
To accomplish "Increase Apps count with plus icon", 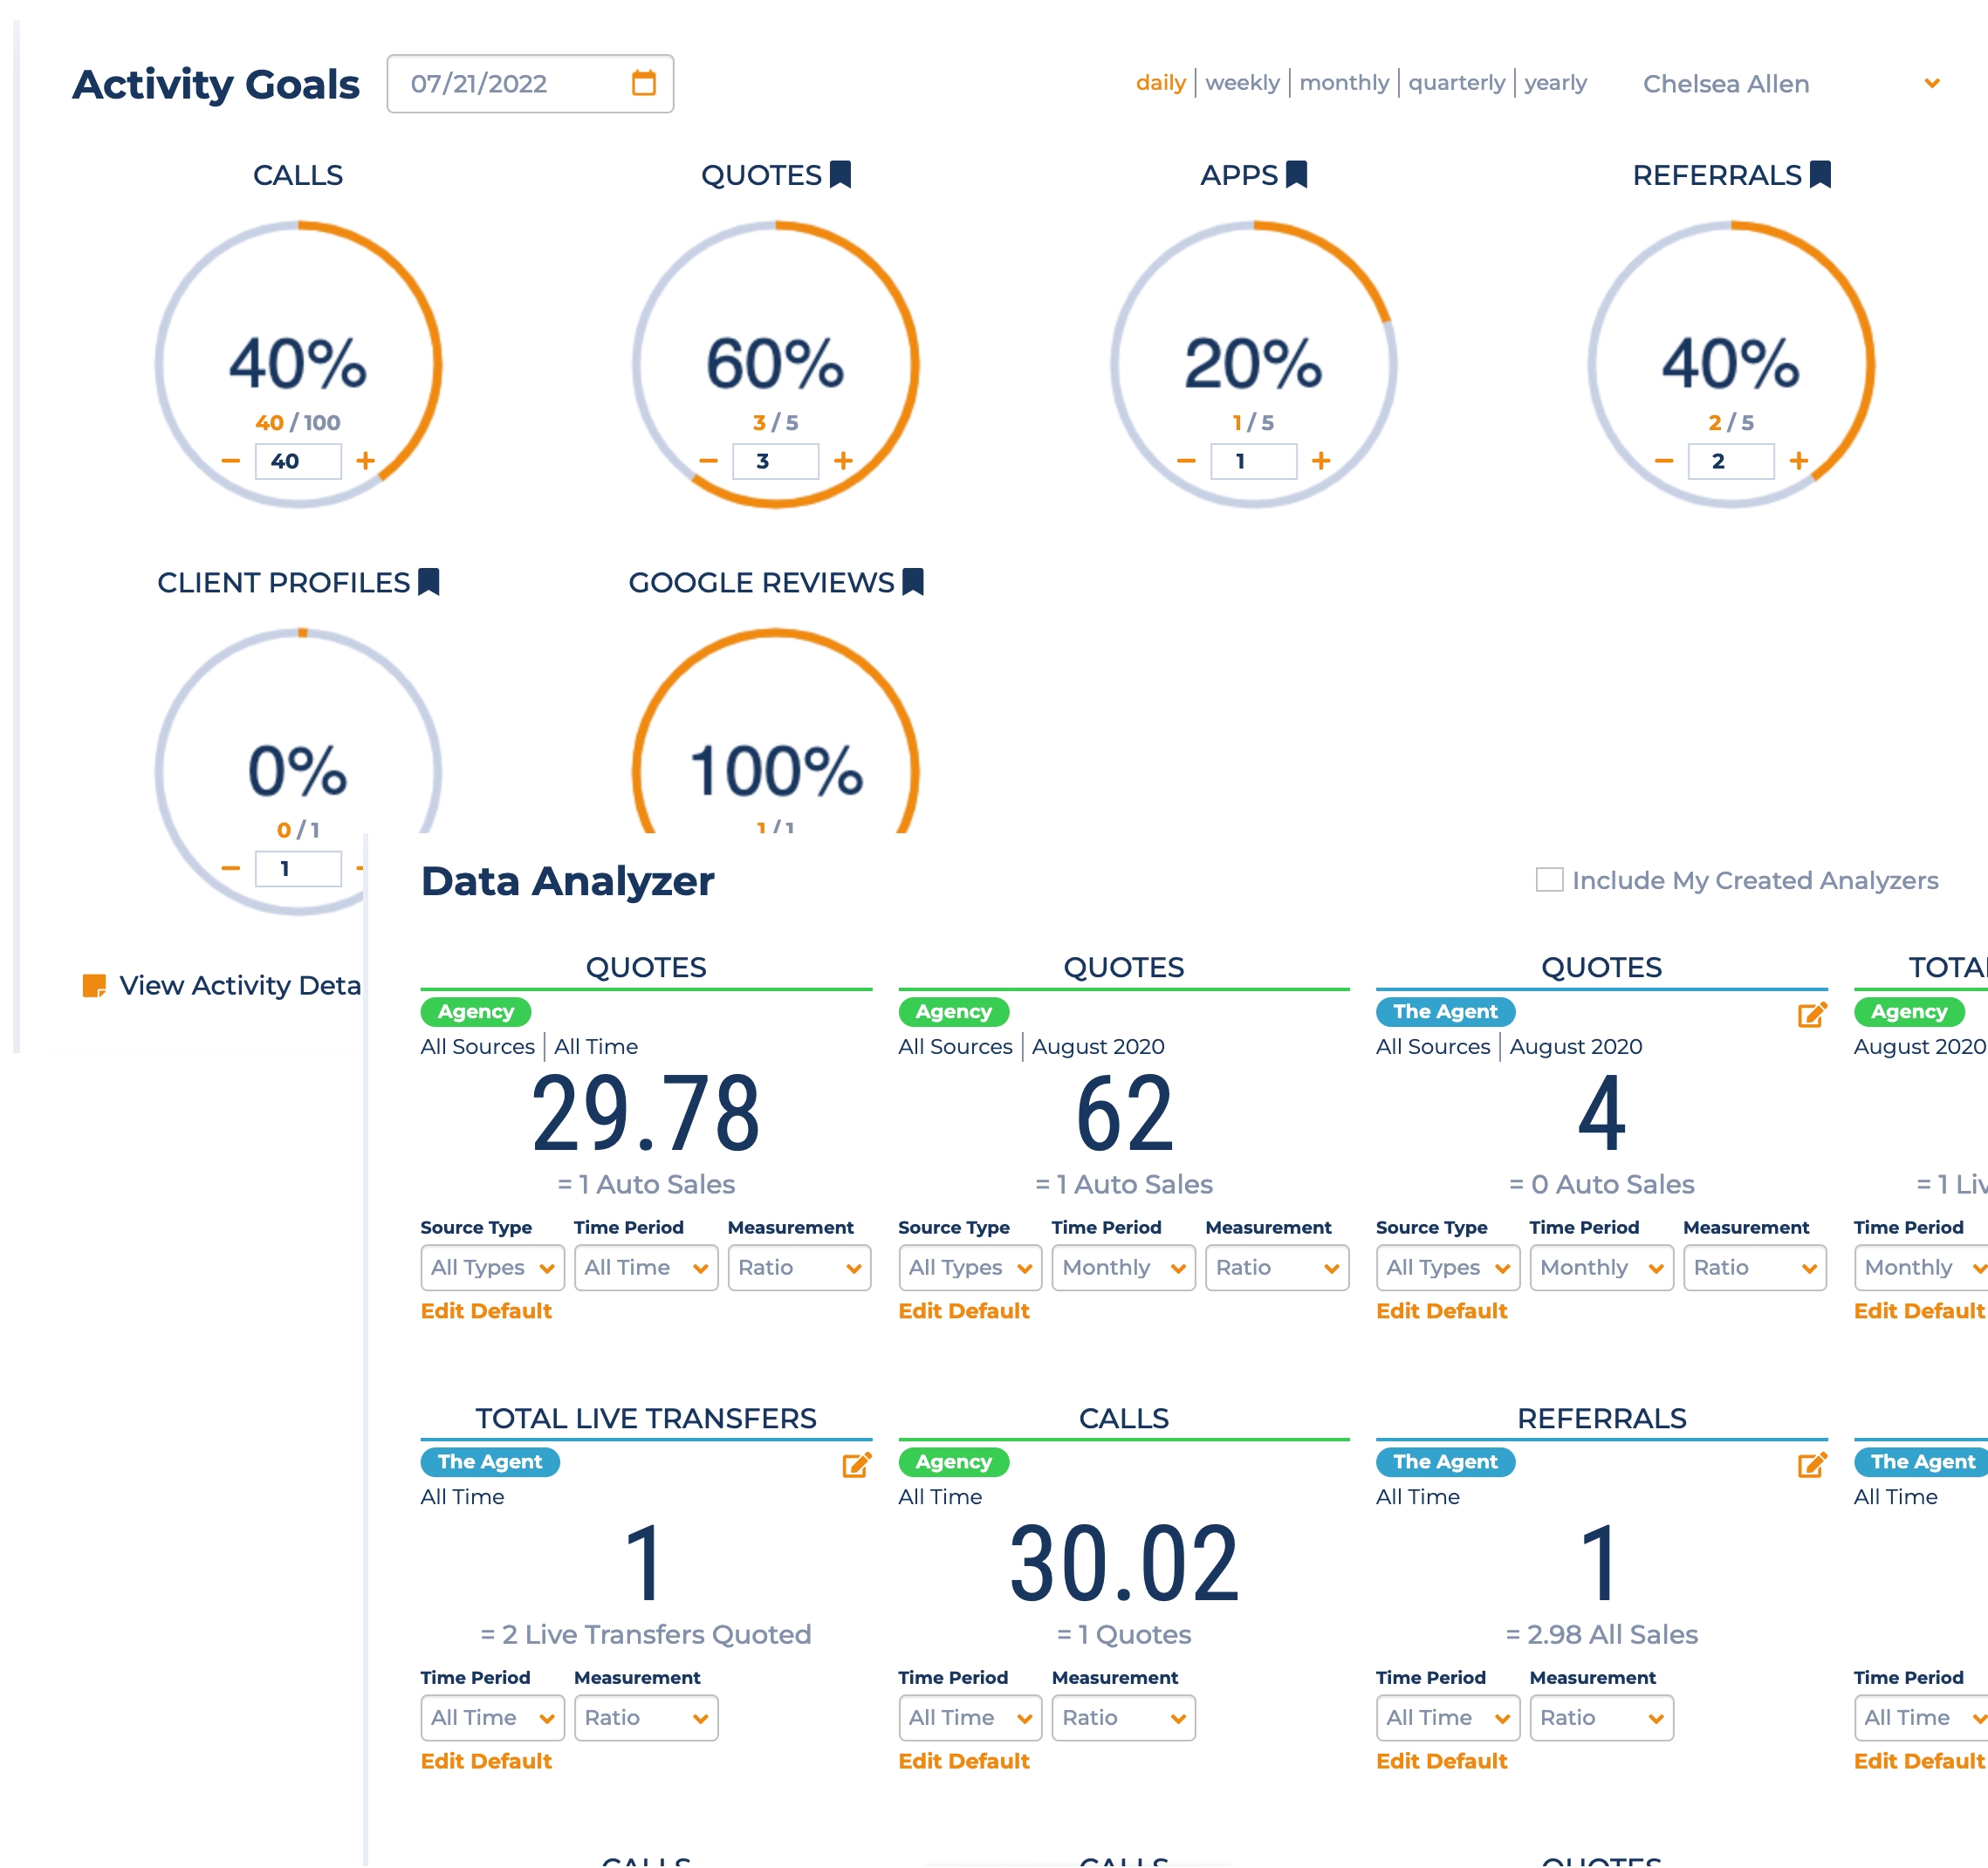I will coord(1322,461).
